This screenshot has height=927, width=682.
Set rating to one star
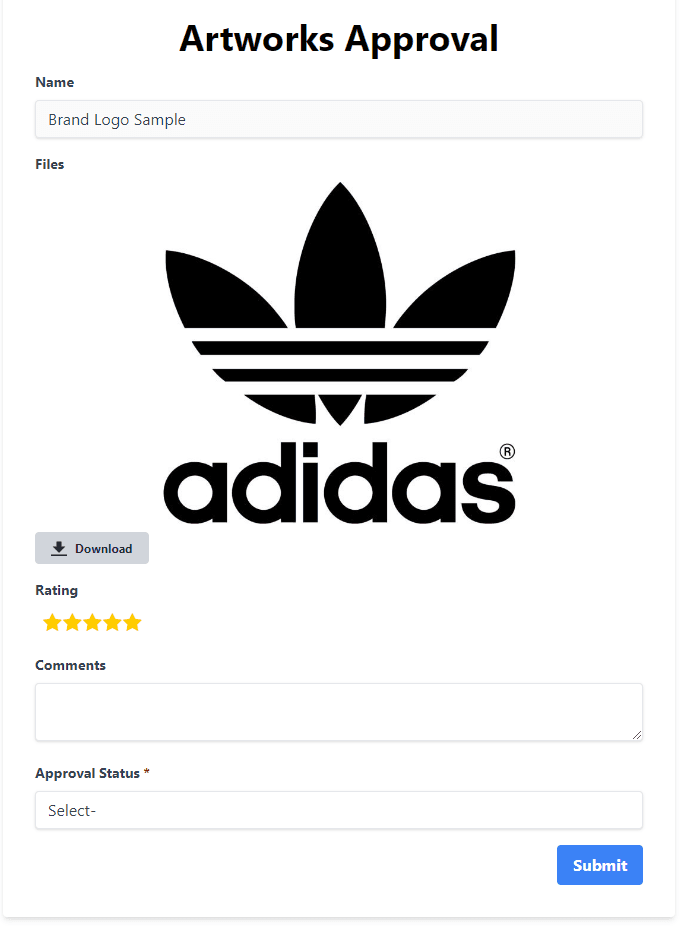[x=53, y=623]
